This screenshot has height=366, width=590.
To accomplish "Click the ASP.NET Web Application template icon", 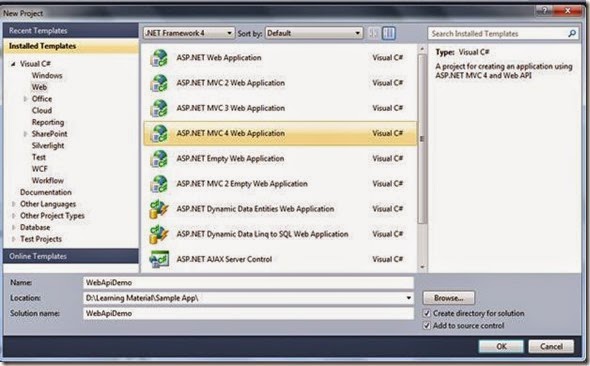I will 159,58.
